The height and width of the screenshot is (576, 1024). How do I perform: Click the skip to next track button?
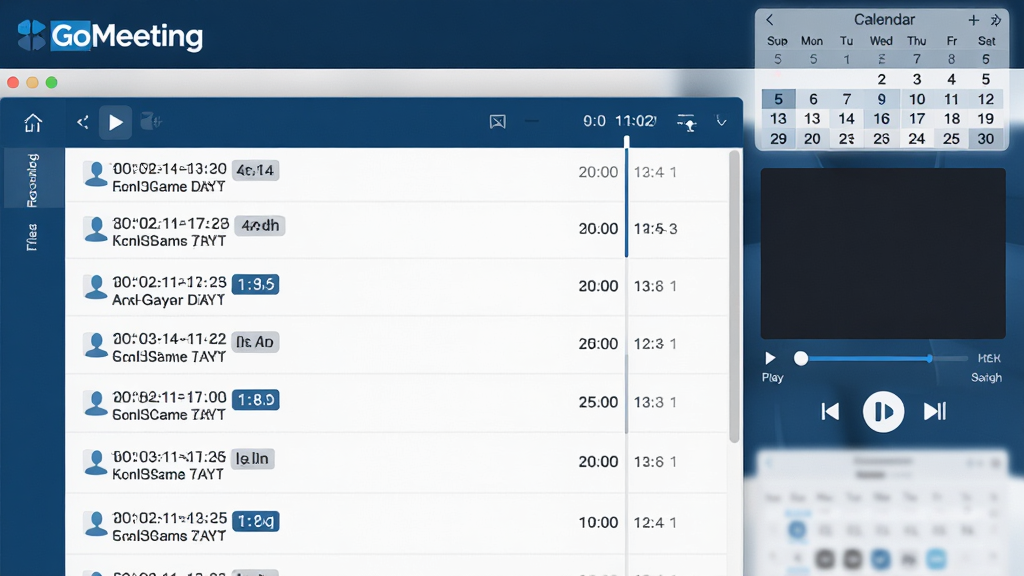[x=935, y=411]
